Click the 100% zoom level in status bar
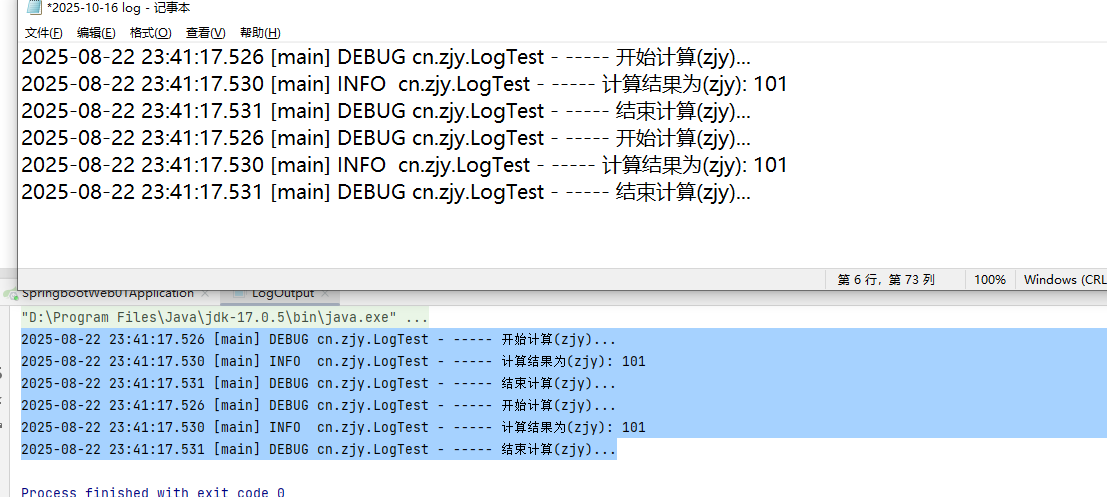 point(990,280)
